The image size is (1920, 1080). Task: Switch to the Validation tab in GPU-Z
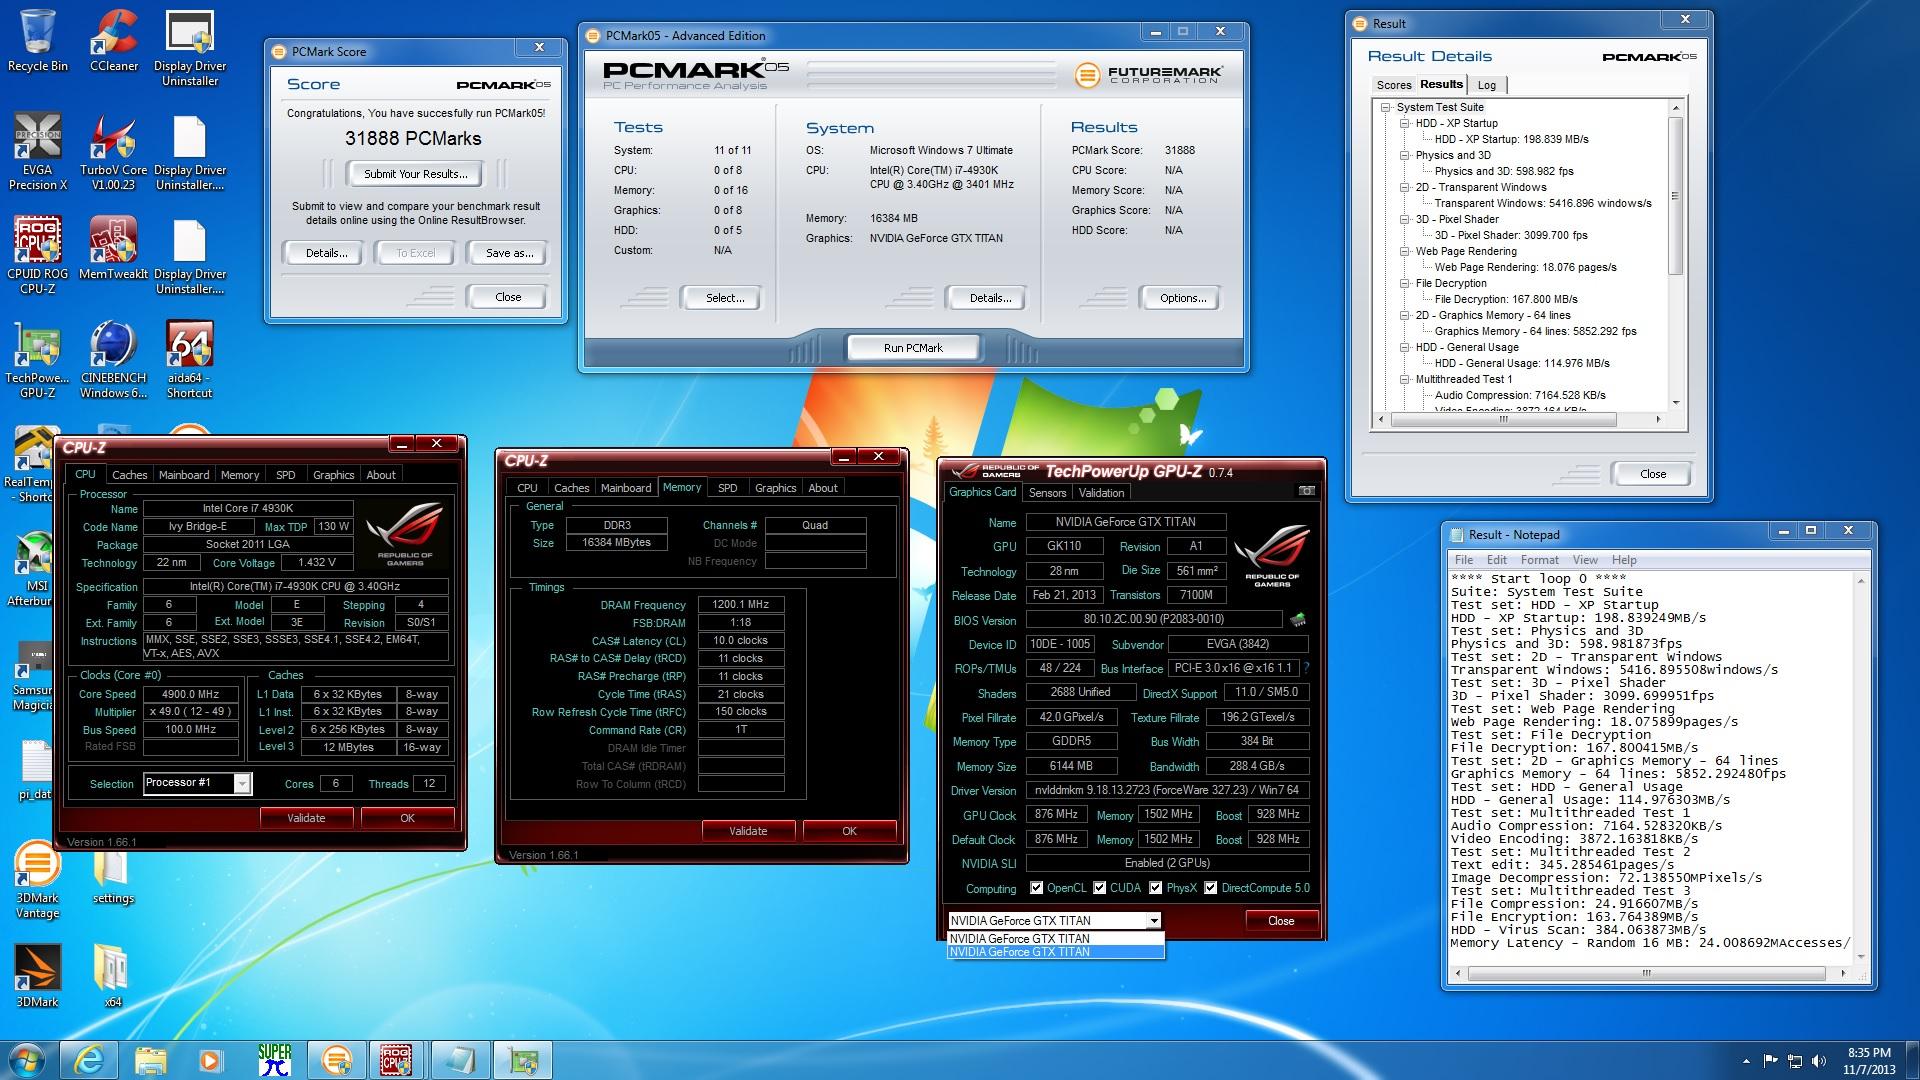[x=1101, y=493]
